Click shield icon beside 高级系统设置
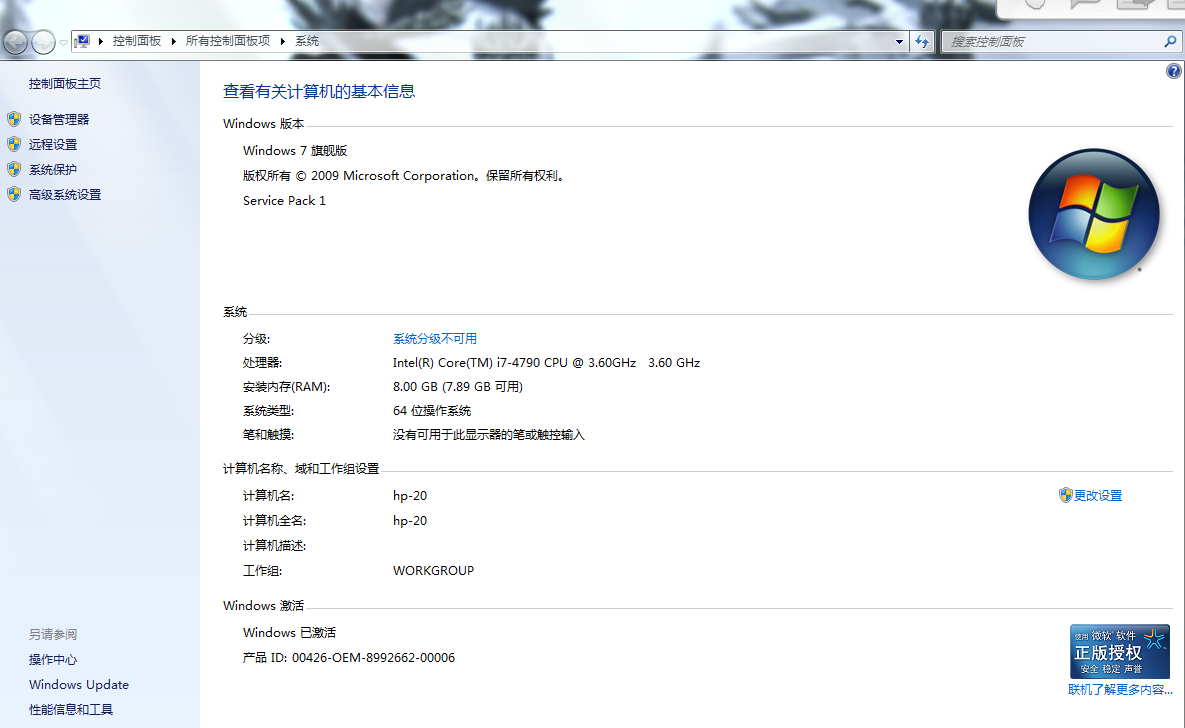Viewport: 1185px width, 728px height. [x=14, y=194]
